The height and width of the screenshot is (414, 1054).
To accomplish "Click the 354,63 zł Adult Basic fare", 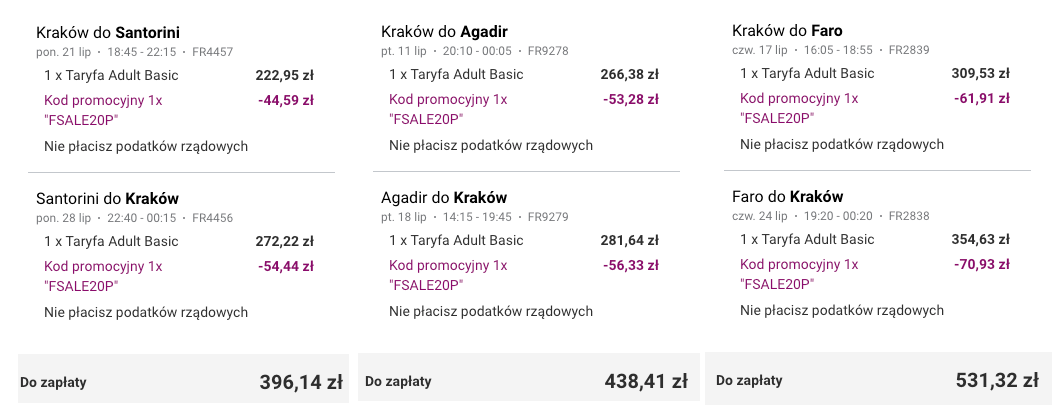I will [x=981, y=239].
